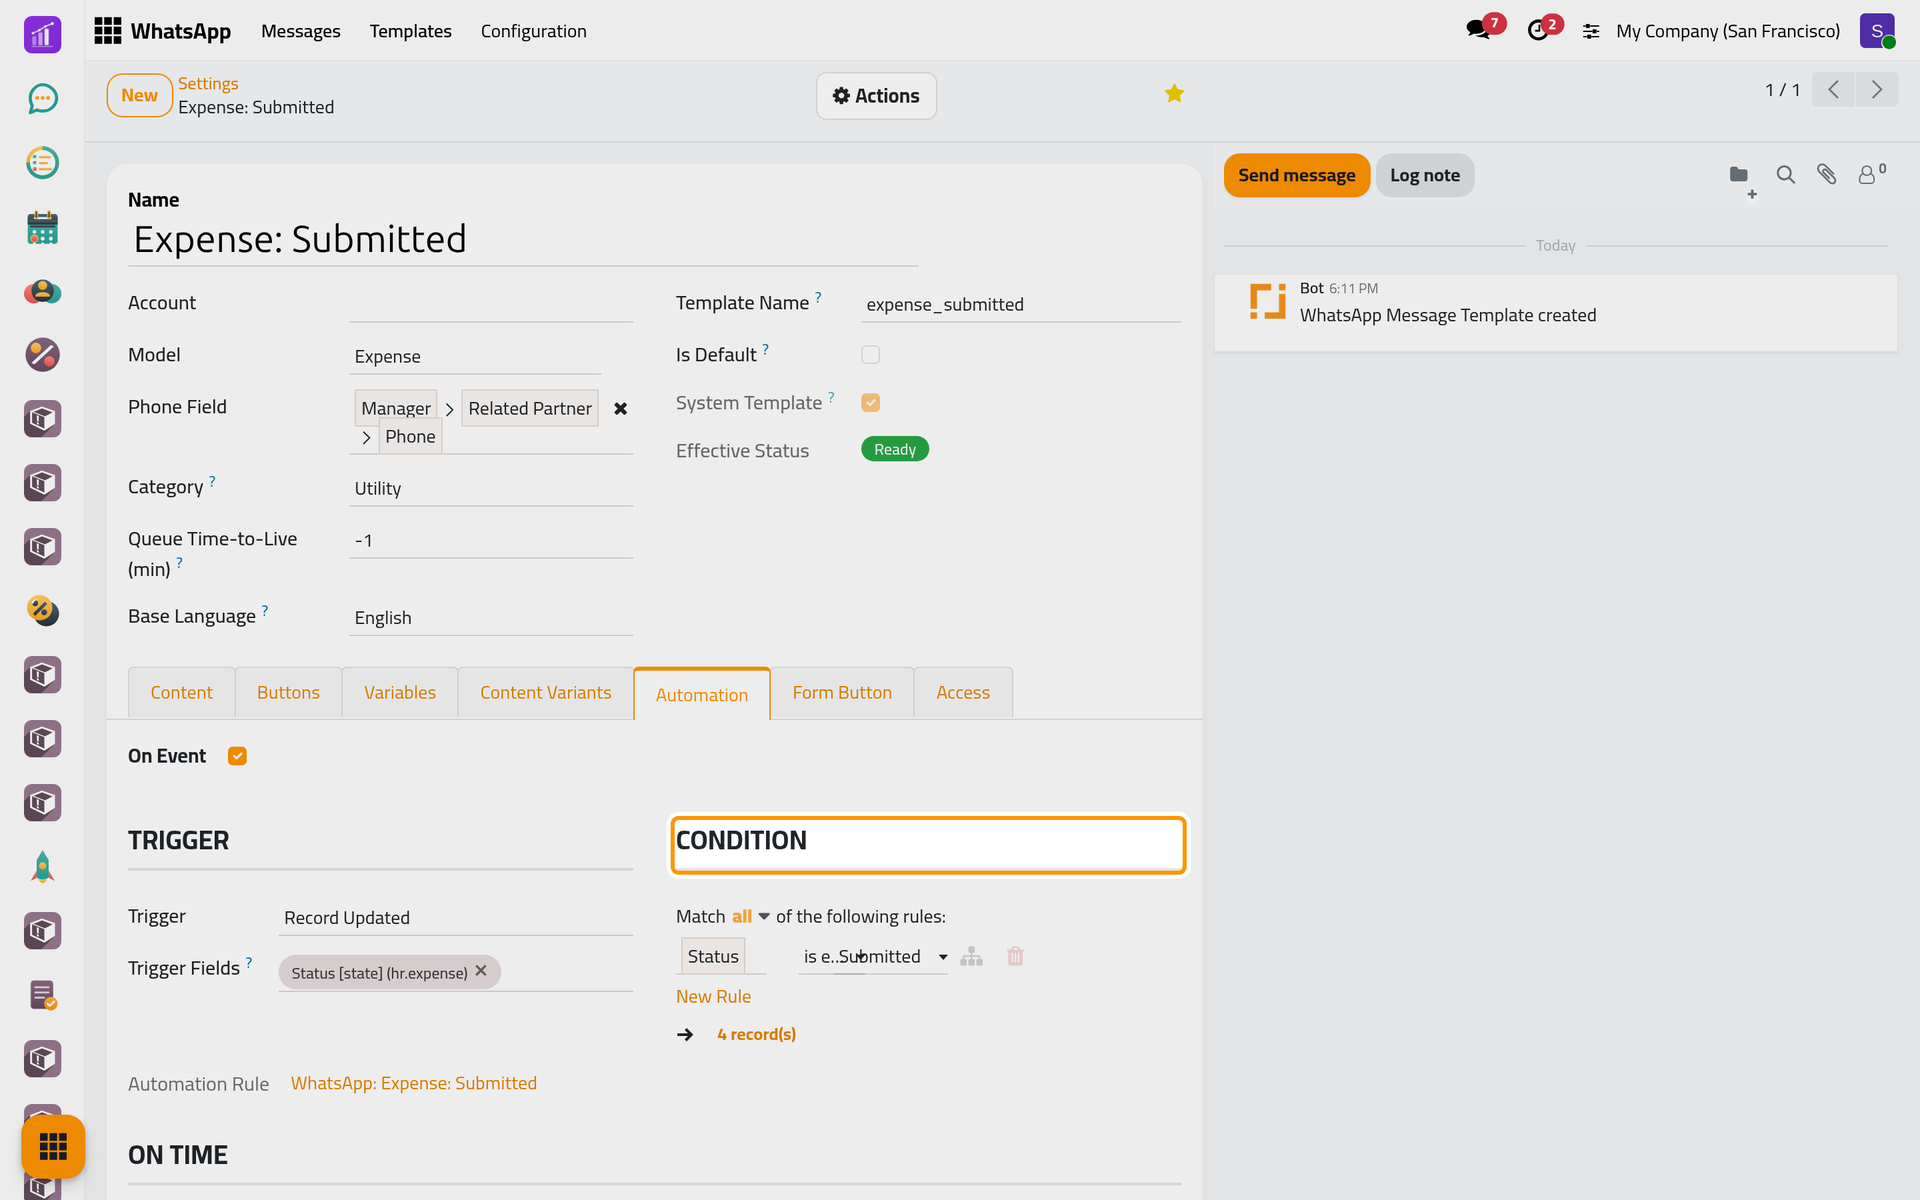Open the Configuration menu

[x=533, y=31]
